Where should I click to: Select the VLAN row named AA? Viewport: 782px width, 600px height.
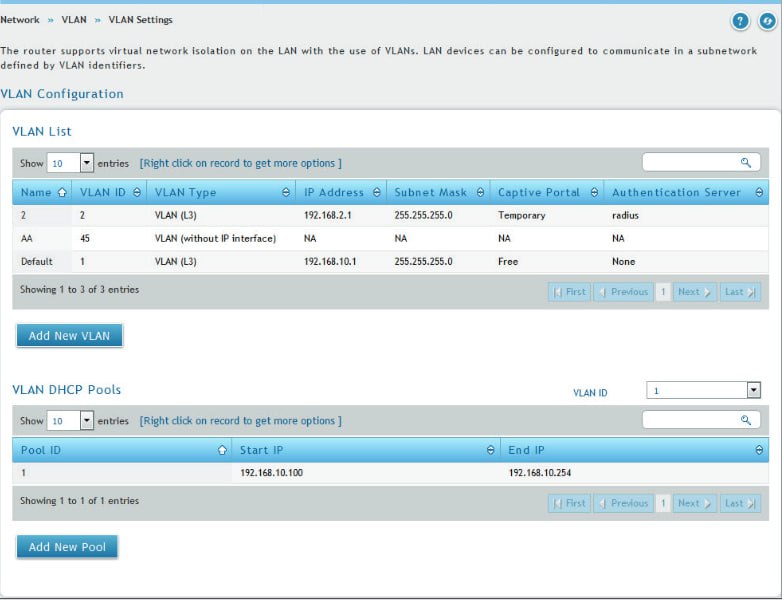click(391, 238)
